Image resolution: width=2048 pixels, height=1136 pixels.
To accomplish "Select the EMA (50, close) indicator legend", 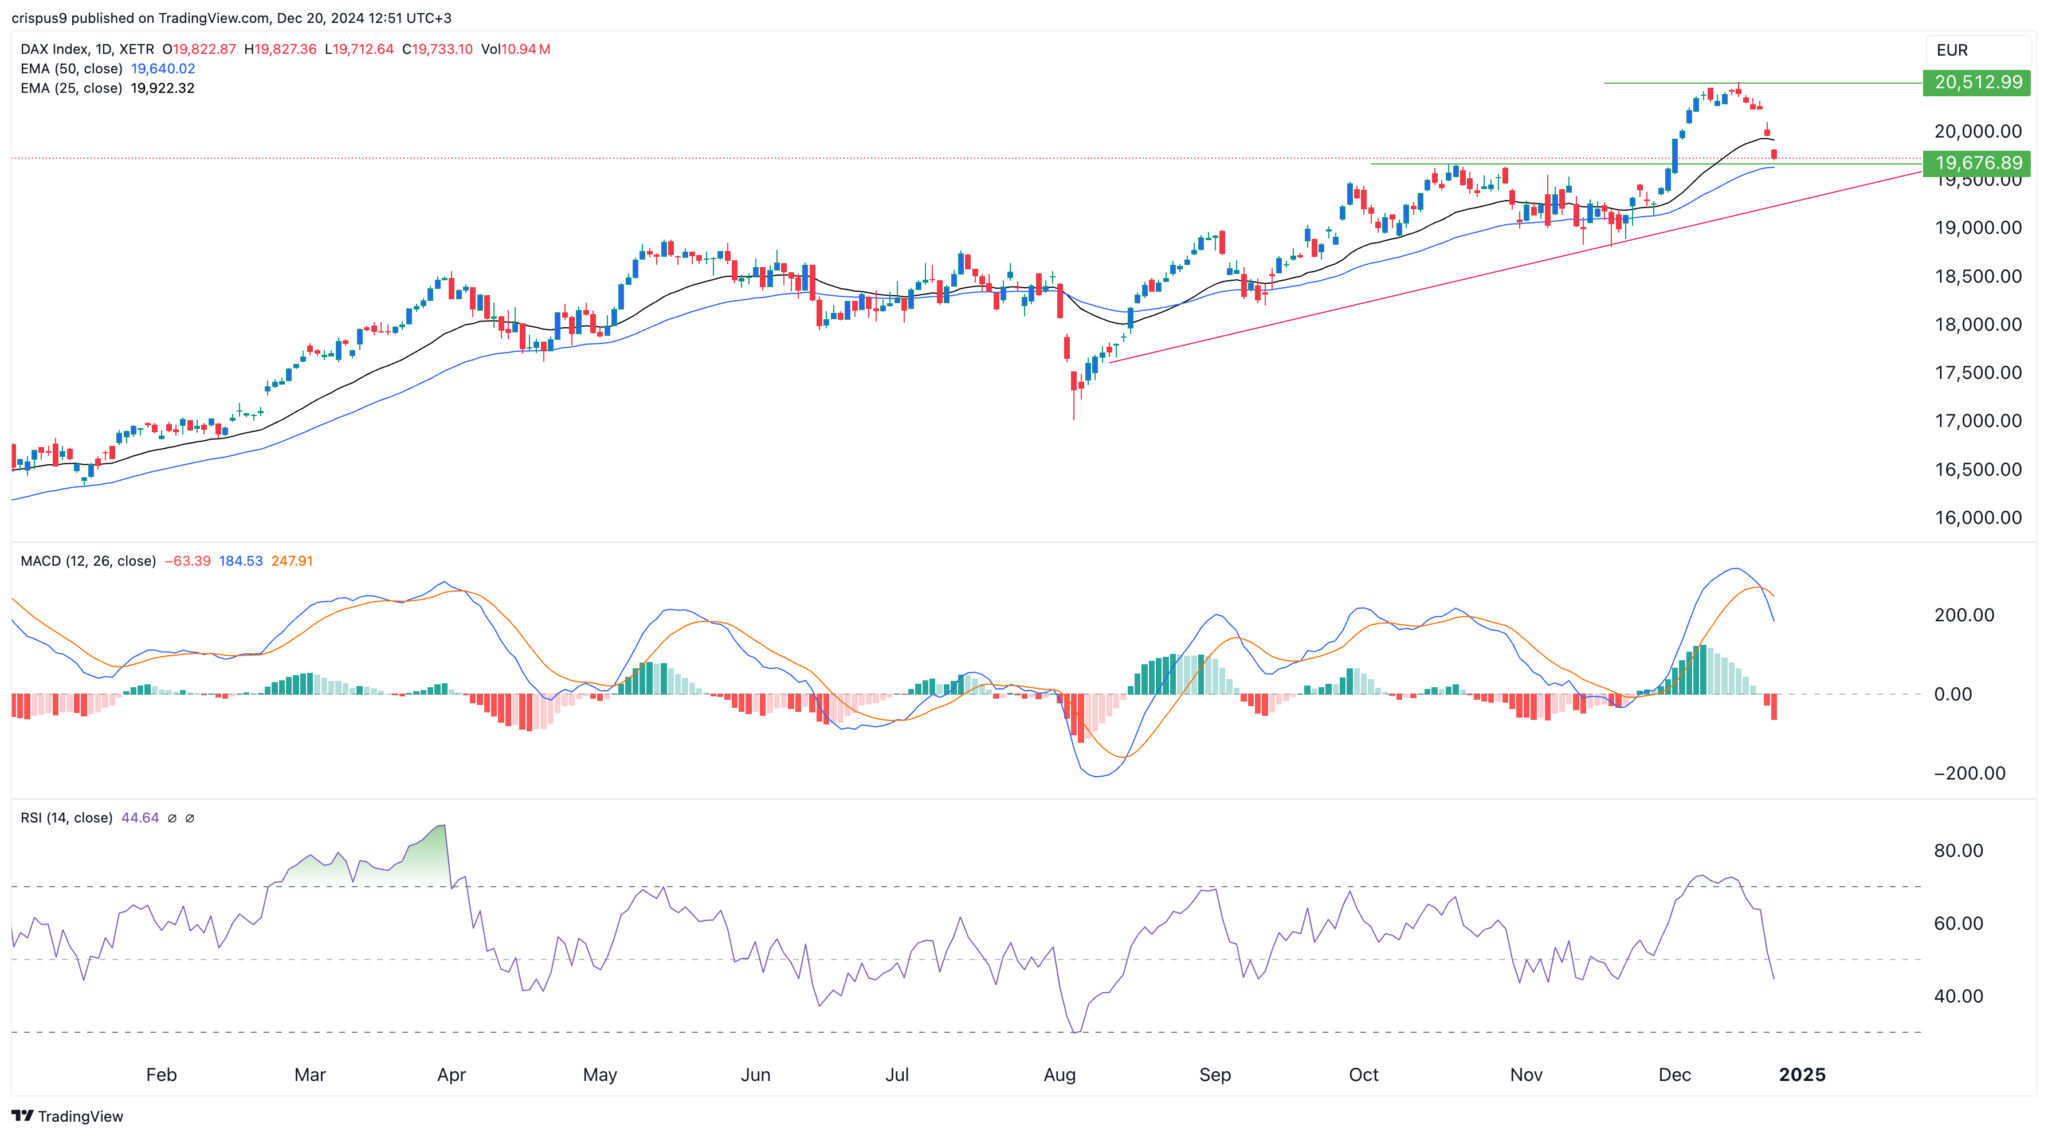I will (72, 69).
